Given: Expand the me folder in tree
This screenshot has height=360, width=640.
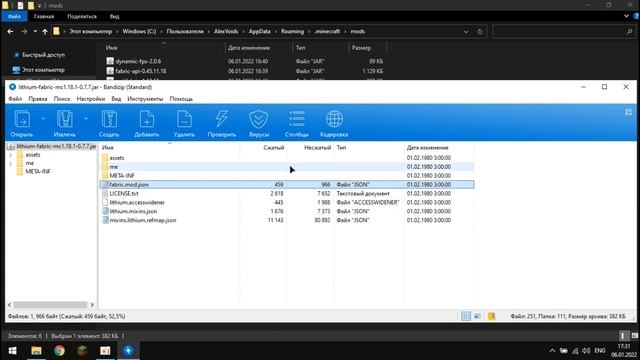Looking at the screenshot, I should 10,163.
